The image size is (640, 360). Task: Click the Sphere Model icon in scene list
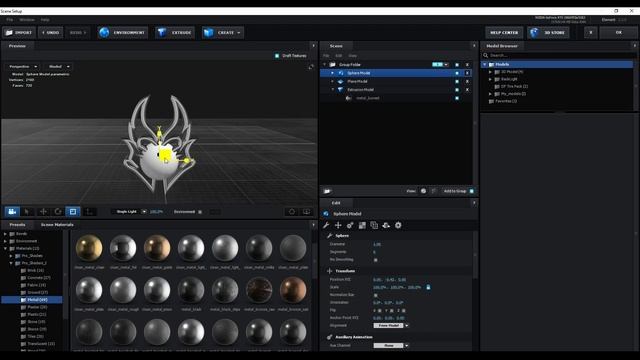coord(341,73)
